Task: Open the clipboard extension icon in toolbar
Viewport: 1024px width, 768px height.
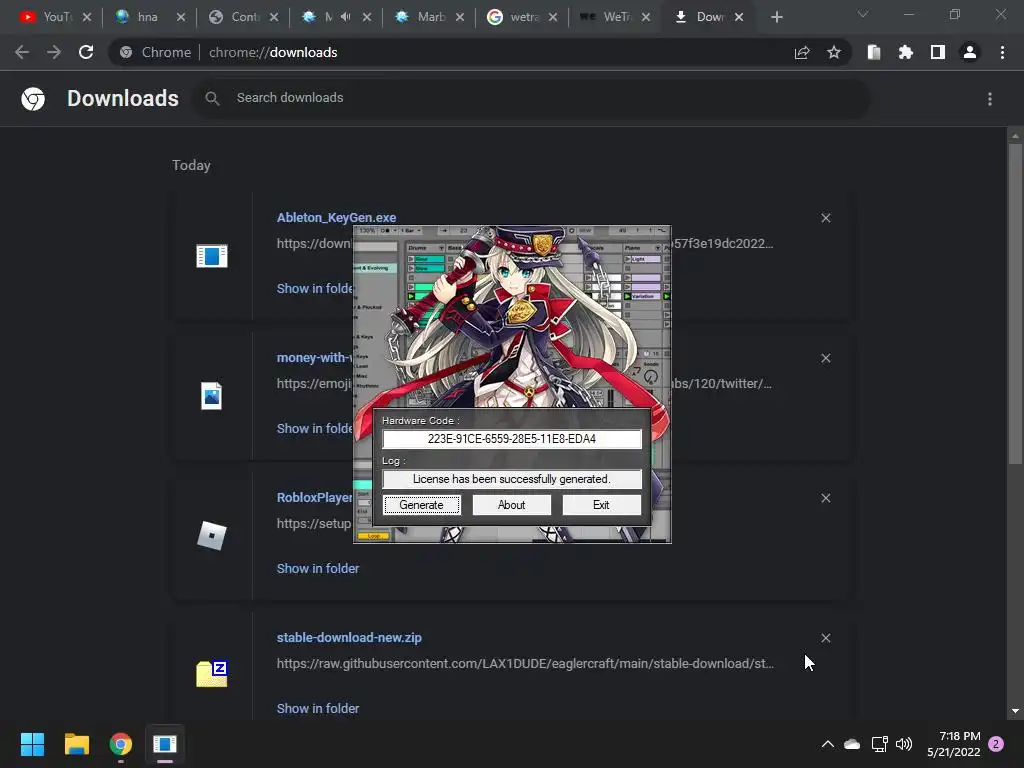Action: (874, 52)
